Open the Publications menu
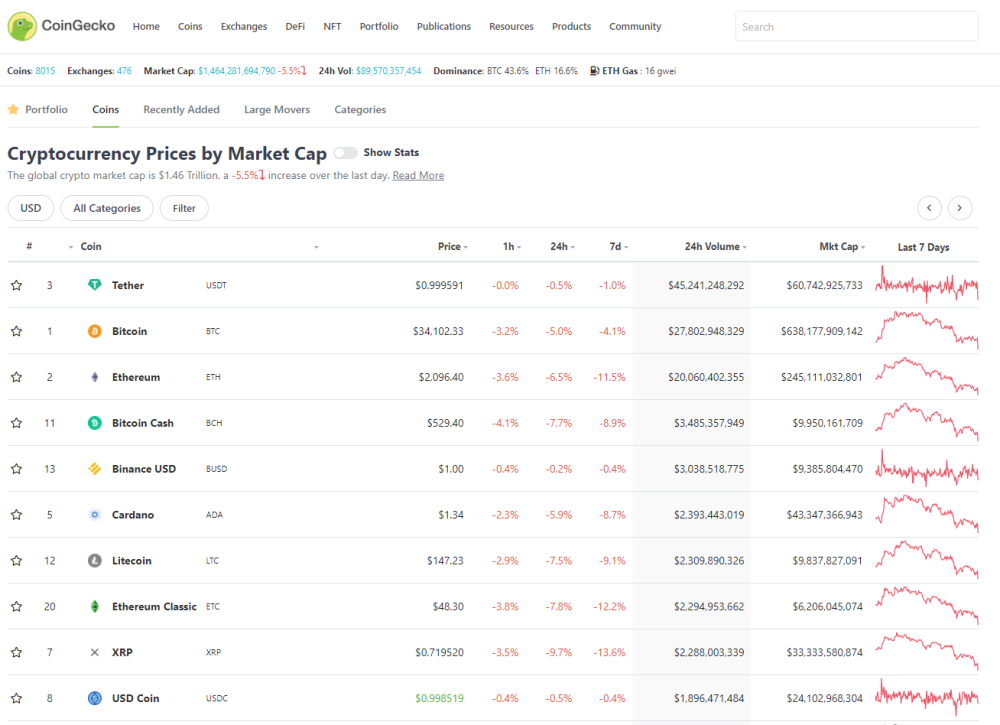1000x725 pixels. 444,26
